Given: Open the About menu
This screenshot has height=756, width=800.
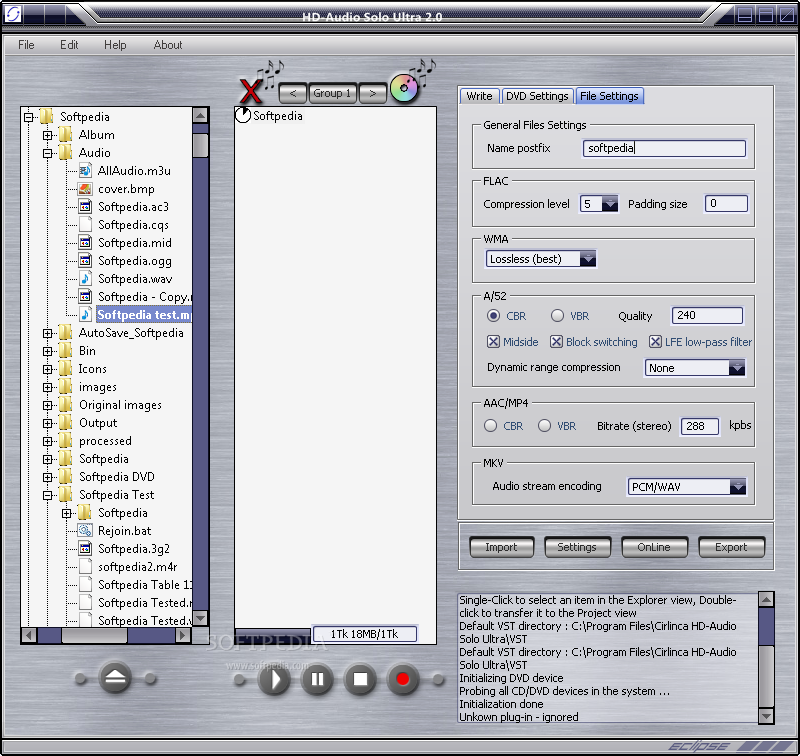Looking at the screenshot, I should tap(168, 45).
